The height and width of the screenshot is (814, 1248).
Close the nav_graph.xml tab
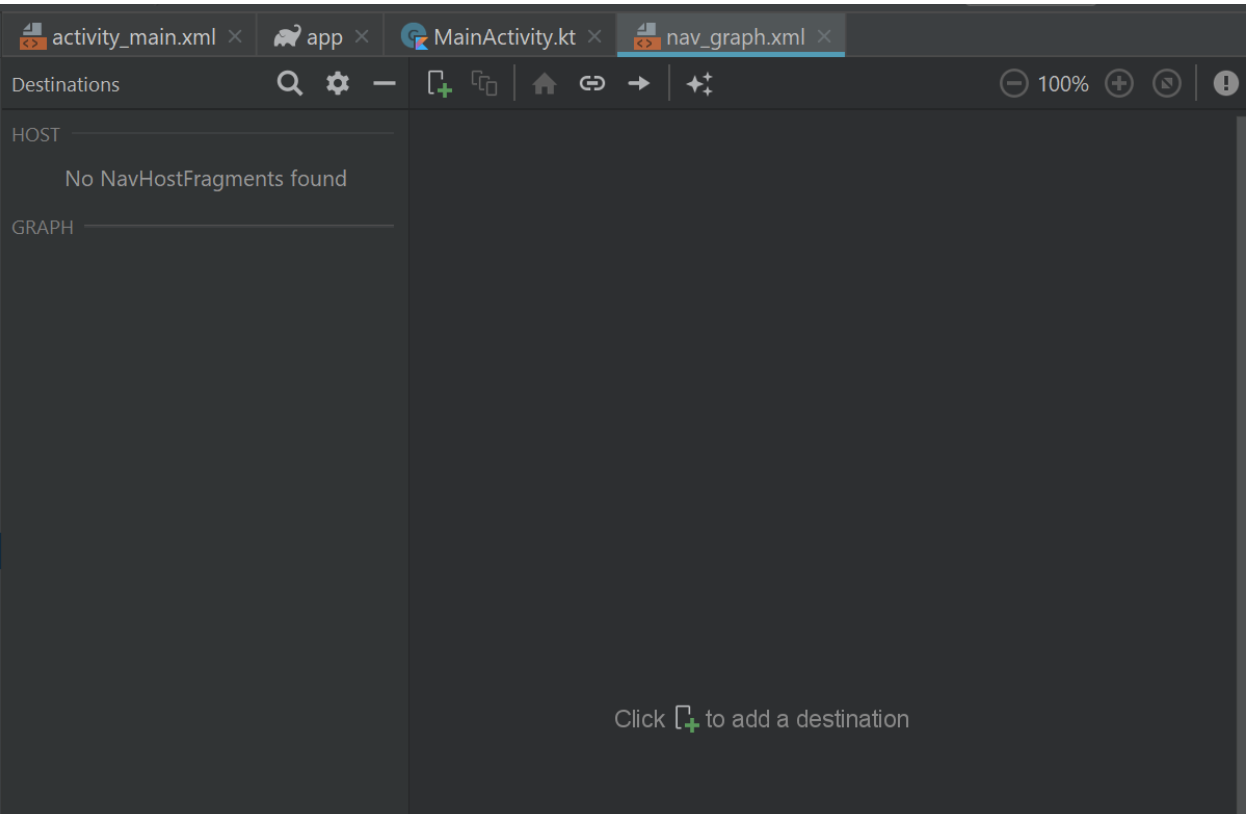pos(826,35)
